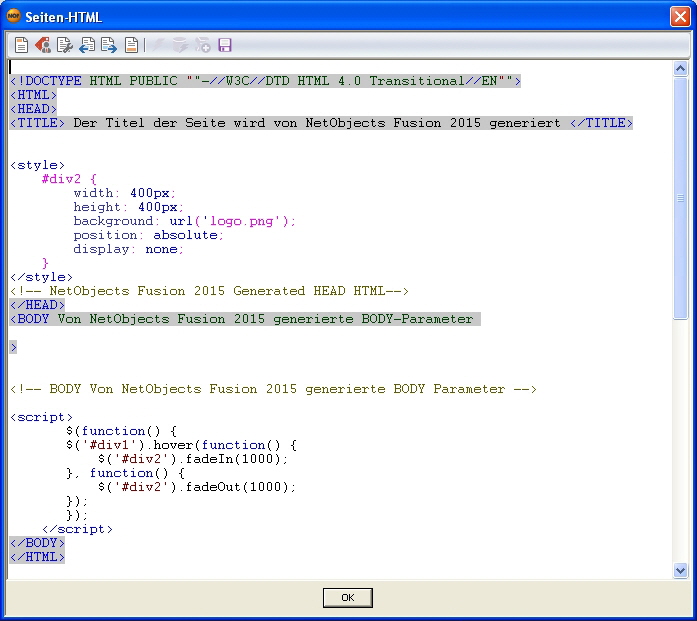This screenshot has height=621, width=697.
Task: Click the orange-striped page toolbar icon
Action: (131, 45)
